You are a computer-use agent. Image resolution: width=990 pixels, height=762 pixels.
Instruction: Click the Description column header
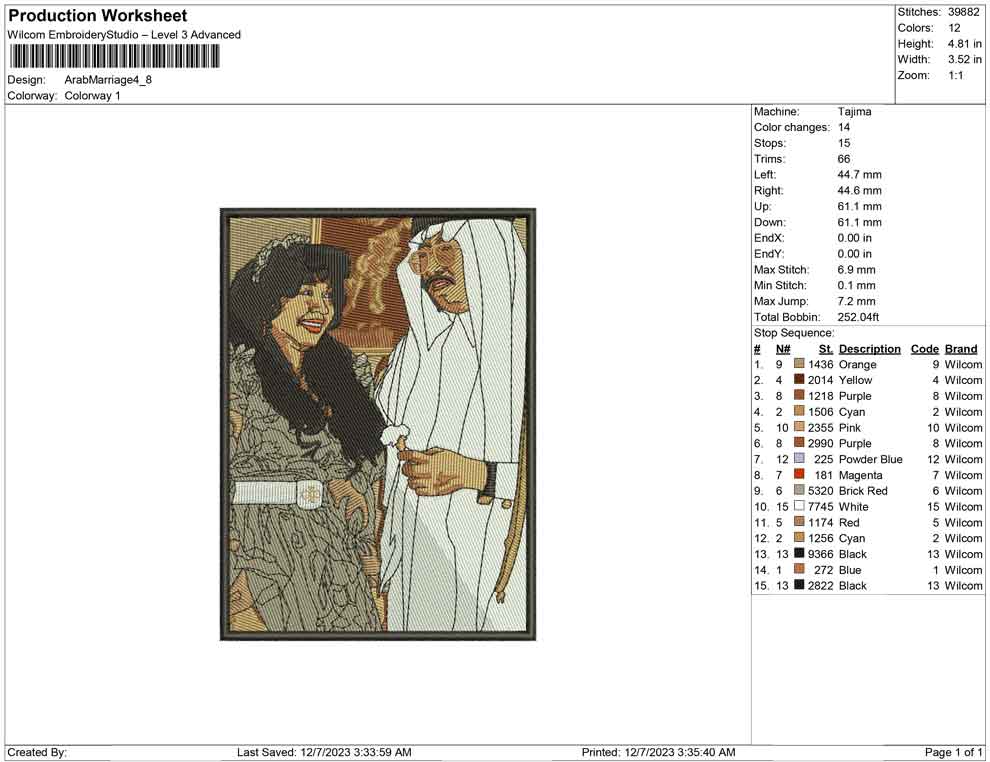(x=869, y=349)
